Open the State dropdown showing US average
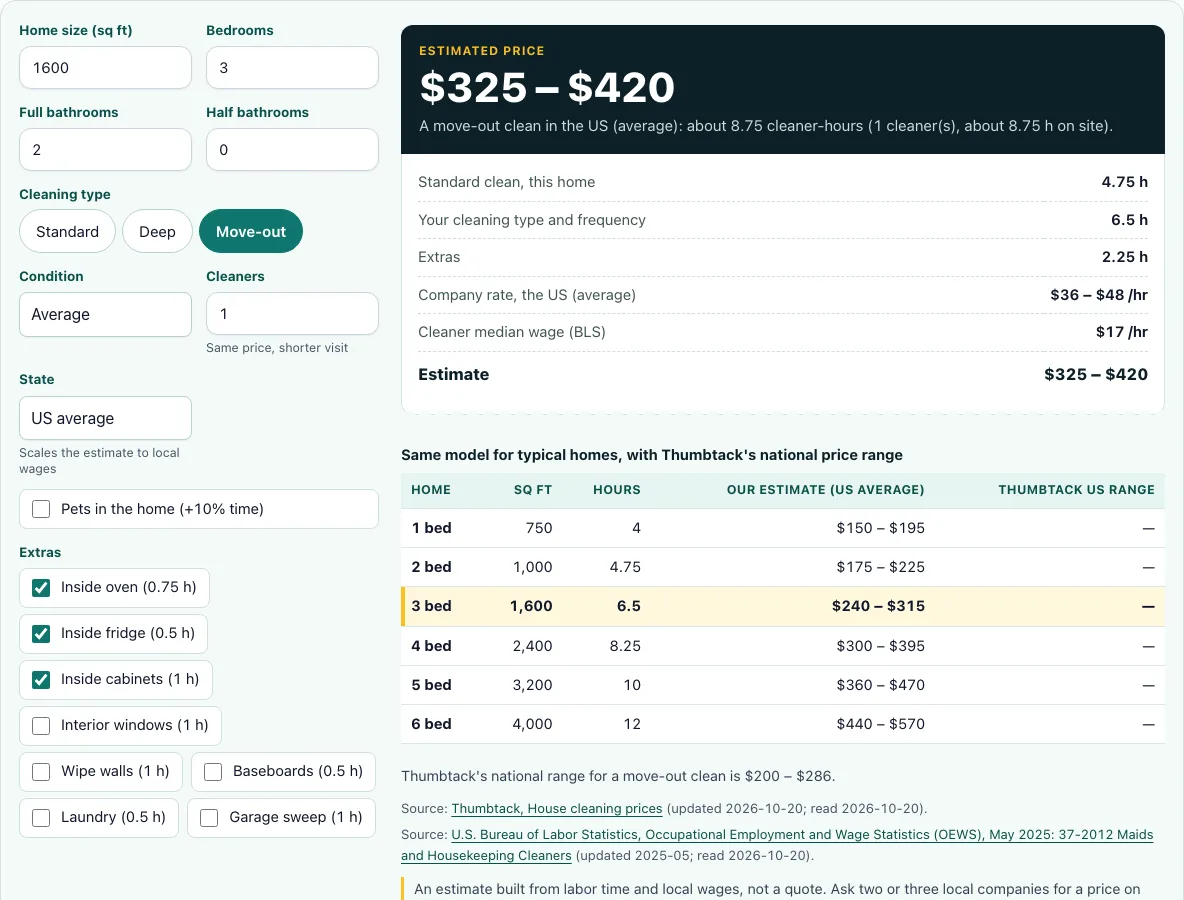This screenshot has height=900, width=1184. [105, 418]
